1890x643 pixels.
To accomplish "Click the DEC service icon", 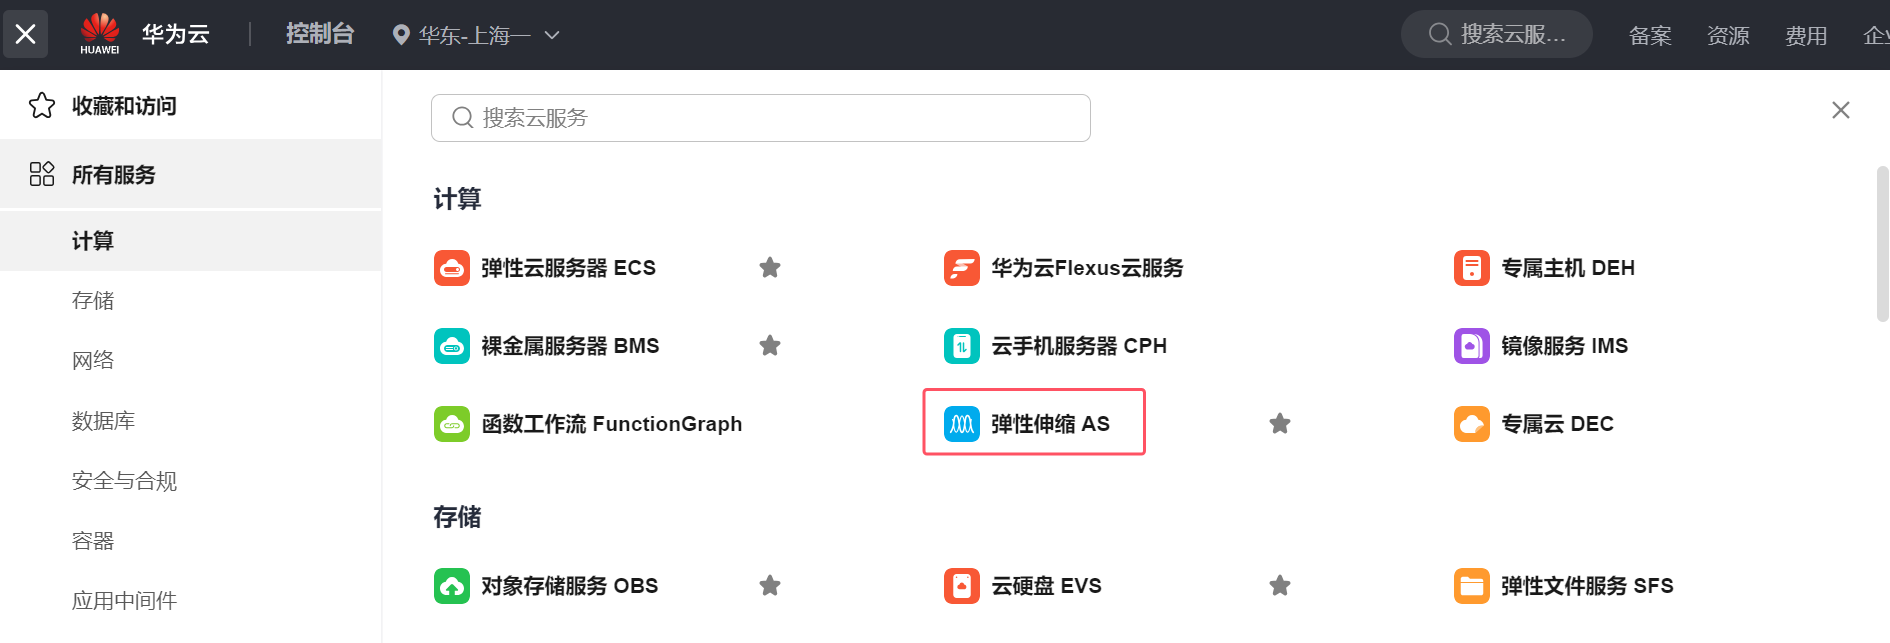I will point(1472,424).
